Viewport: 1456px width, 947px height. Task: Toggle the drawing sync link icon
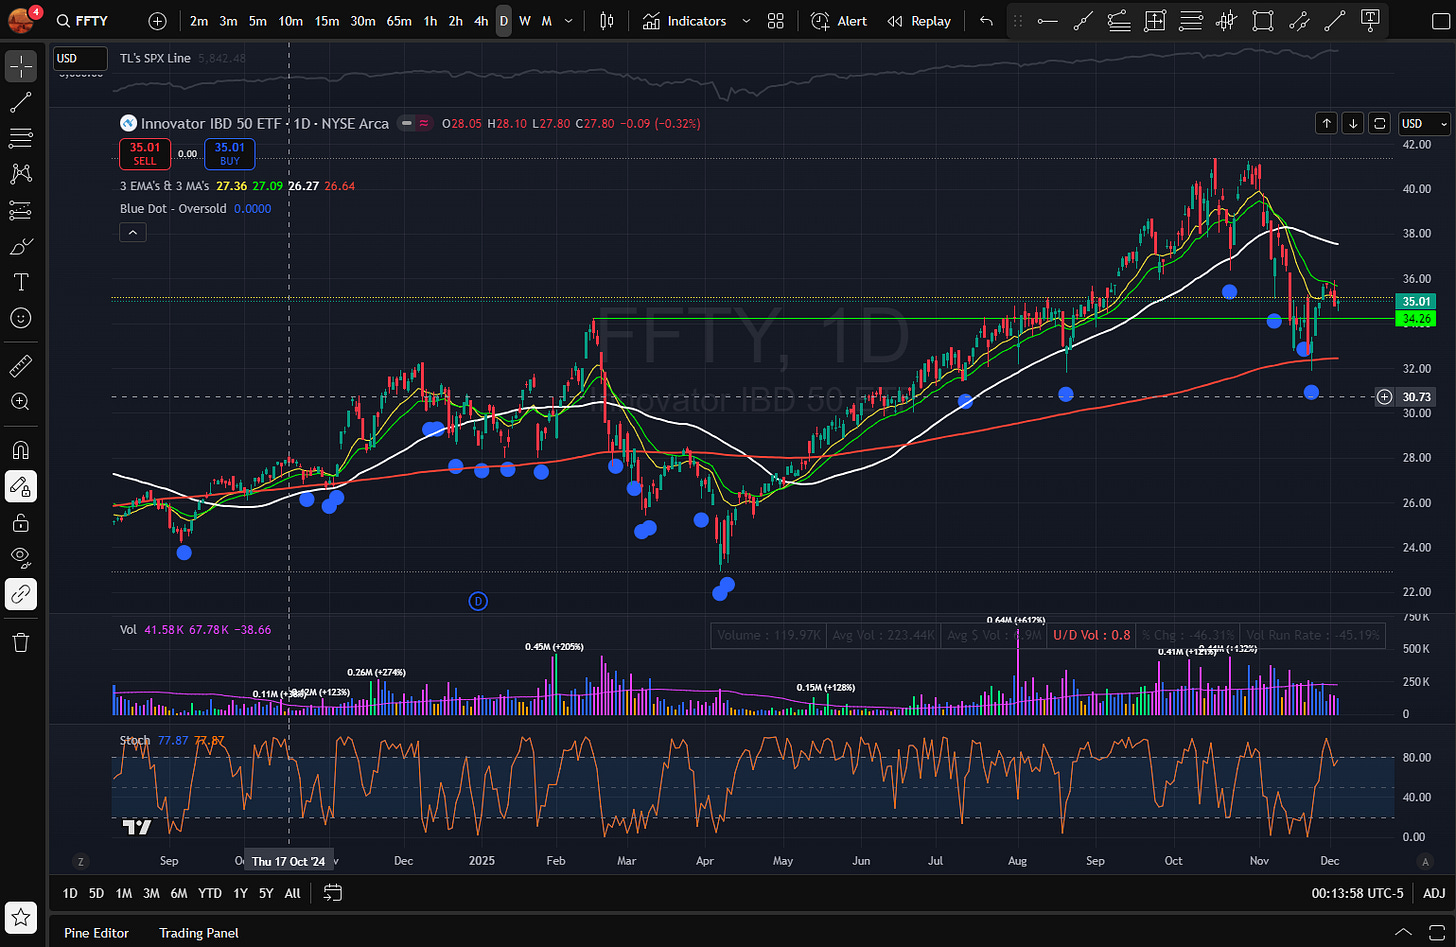tap(21, 594)
